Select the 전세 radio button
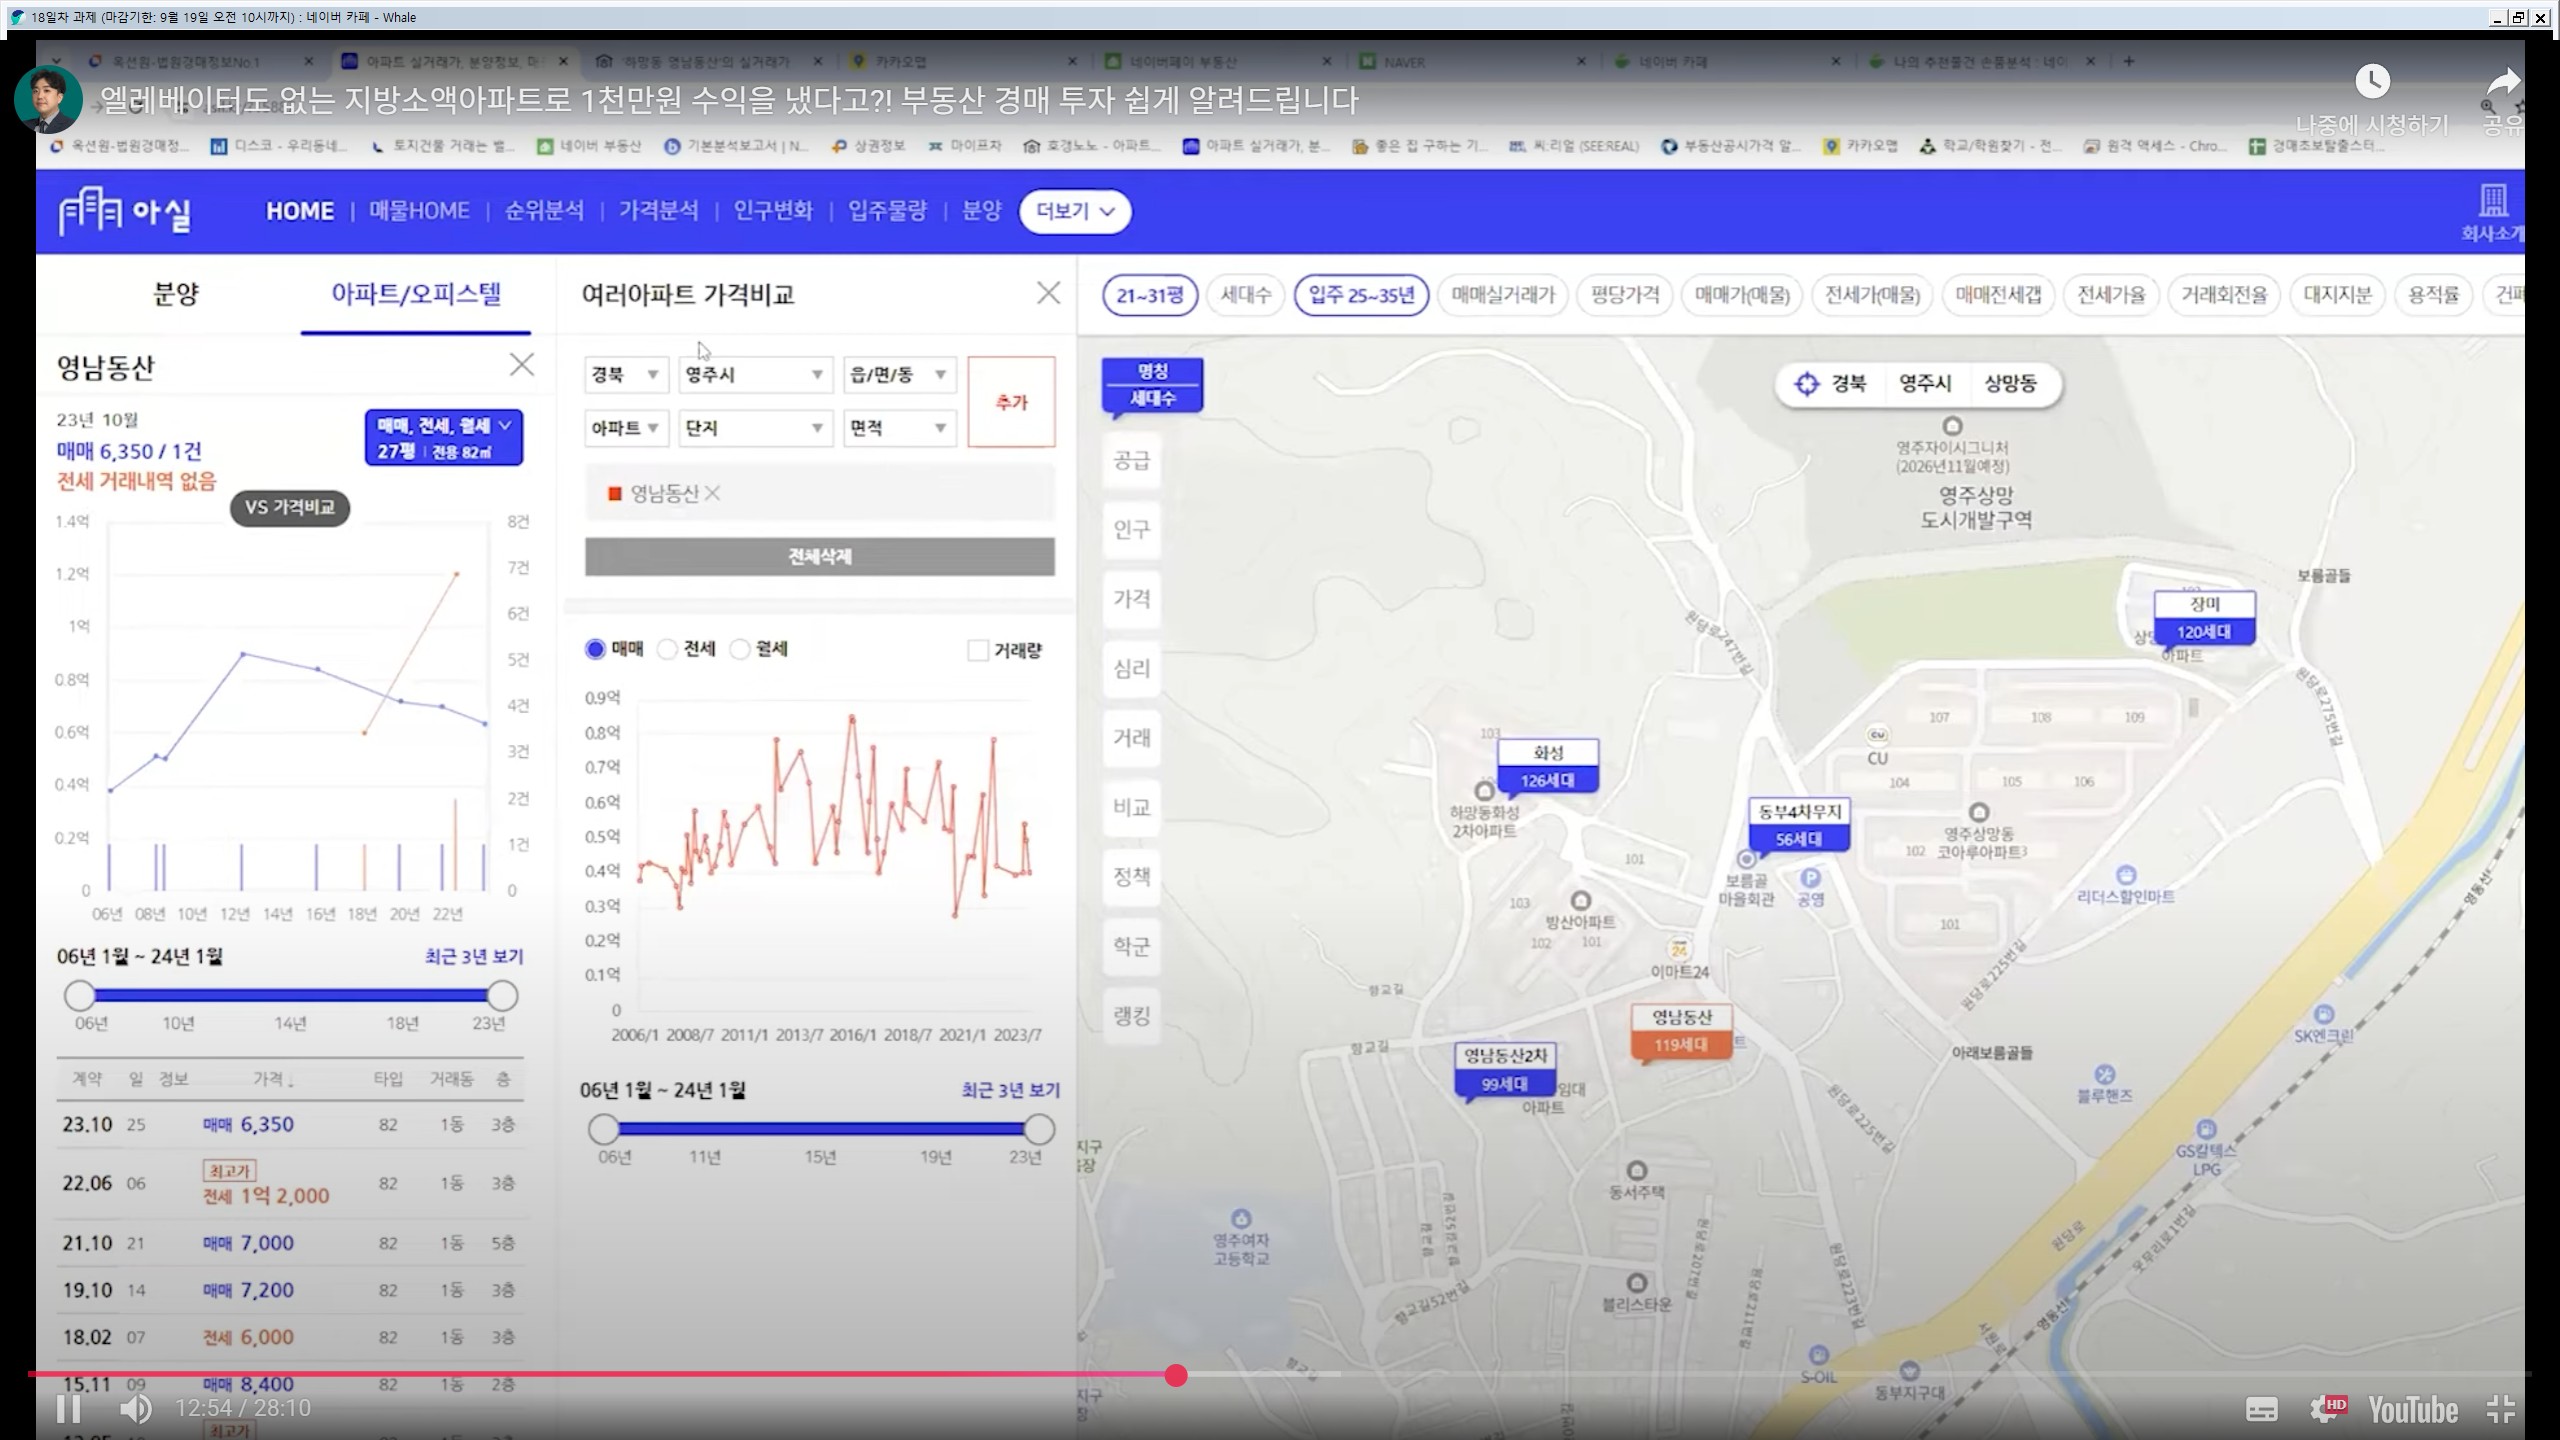Screen dimensions: 2560x1440 (667, 650)
